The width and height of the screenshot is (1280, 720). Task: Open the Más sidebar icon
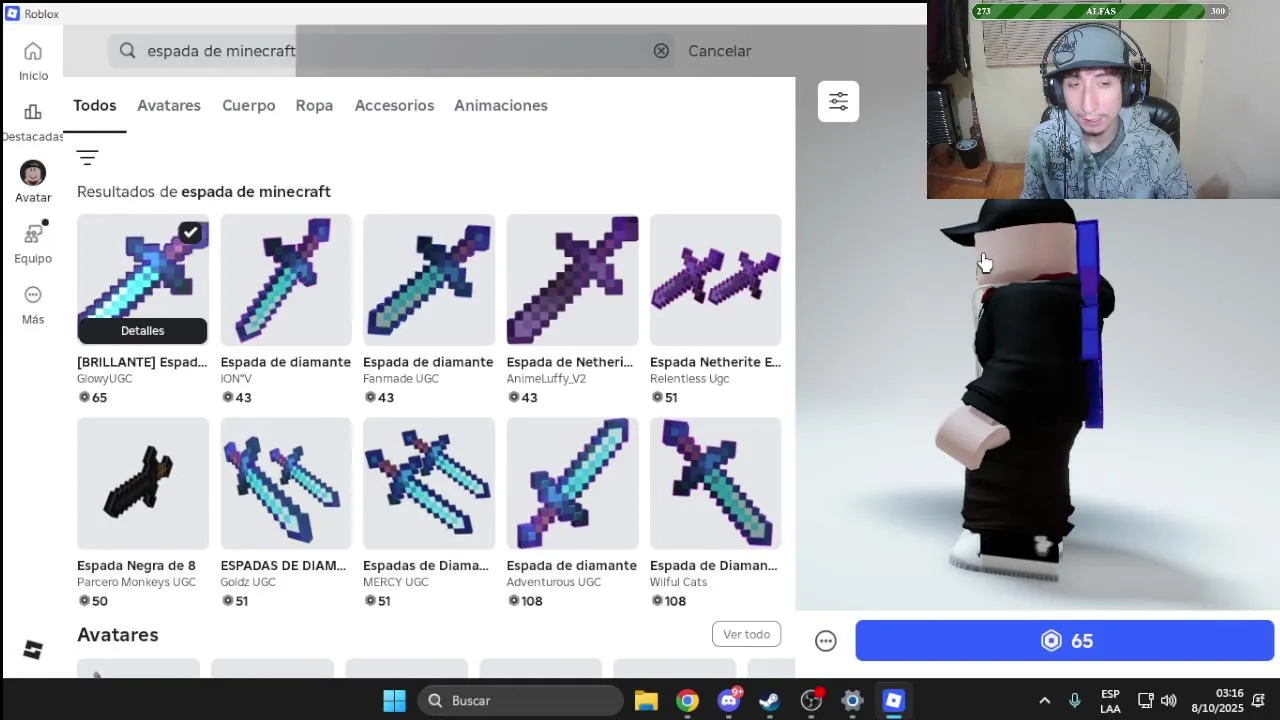coord(33,295)
